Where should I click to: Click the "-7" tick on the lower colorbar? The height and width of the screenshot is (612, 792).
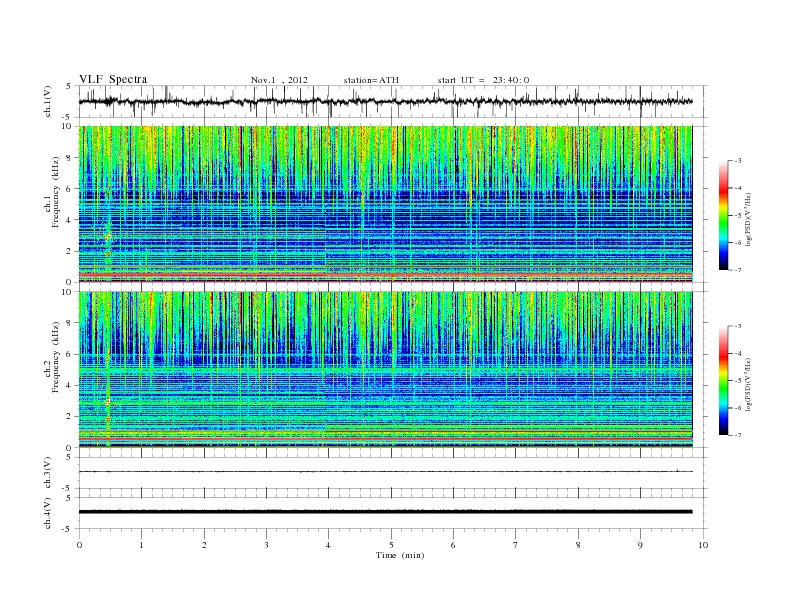pos(737,435)
